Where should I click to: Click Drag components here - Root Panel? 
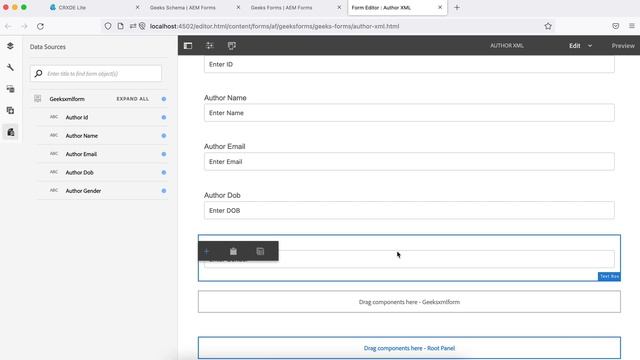pyautogui.click(x=409, y=348)
